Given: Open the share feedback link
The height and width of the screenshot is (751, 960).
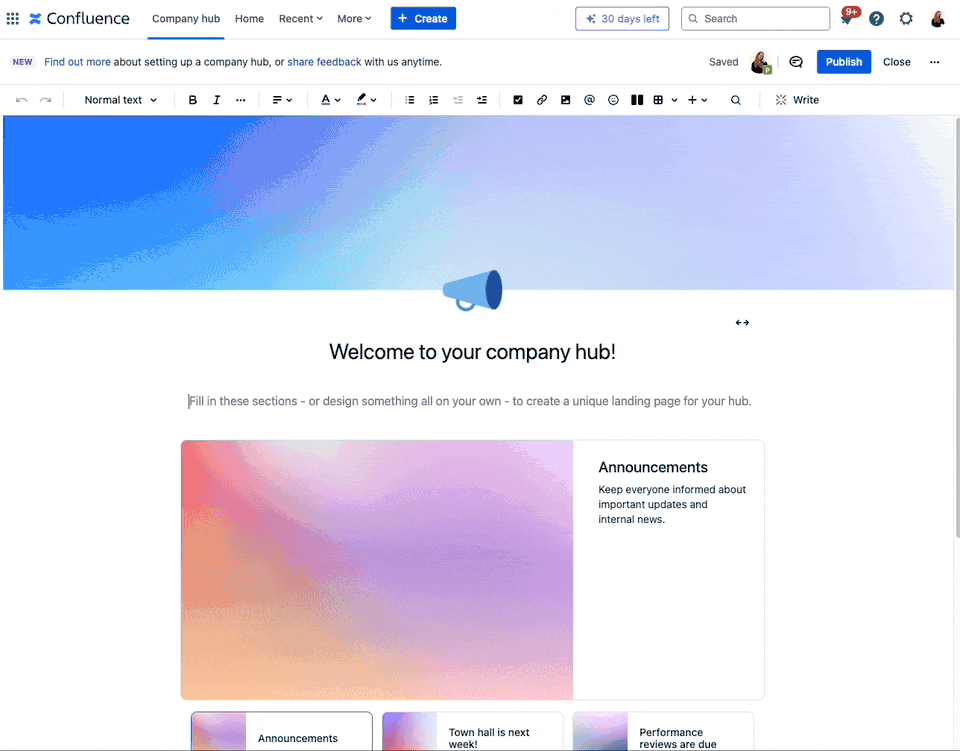Looking at the screenshot, I should pos(324,61).
